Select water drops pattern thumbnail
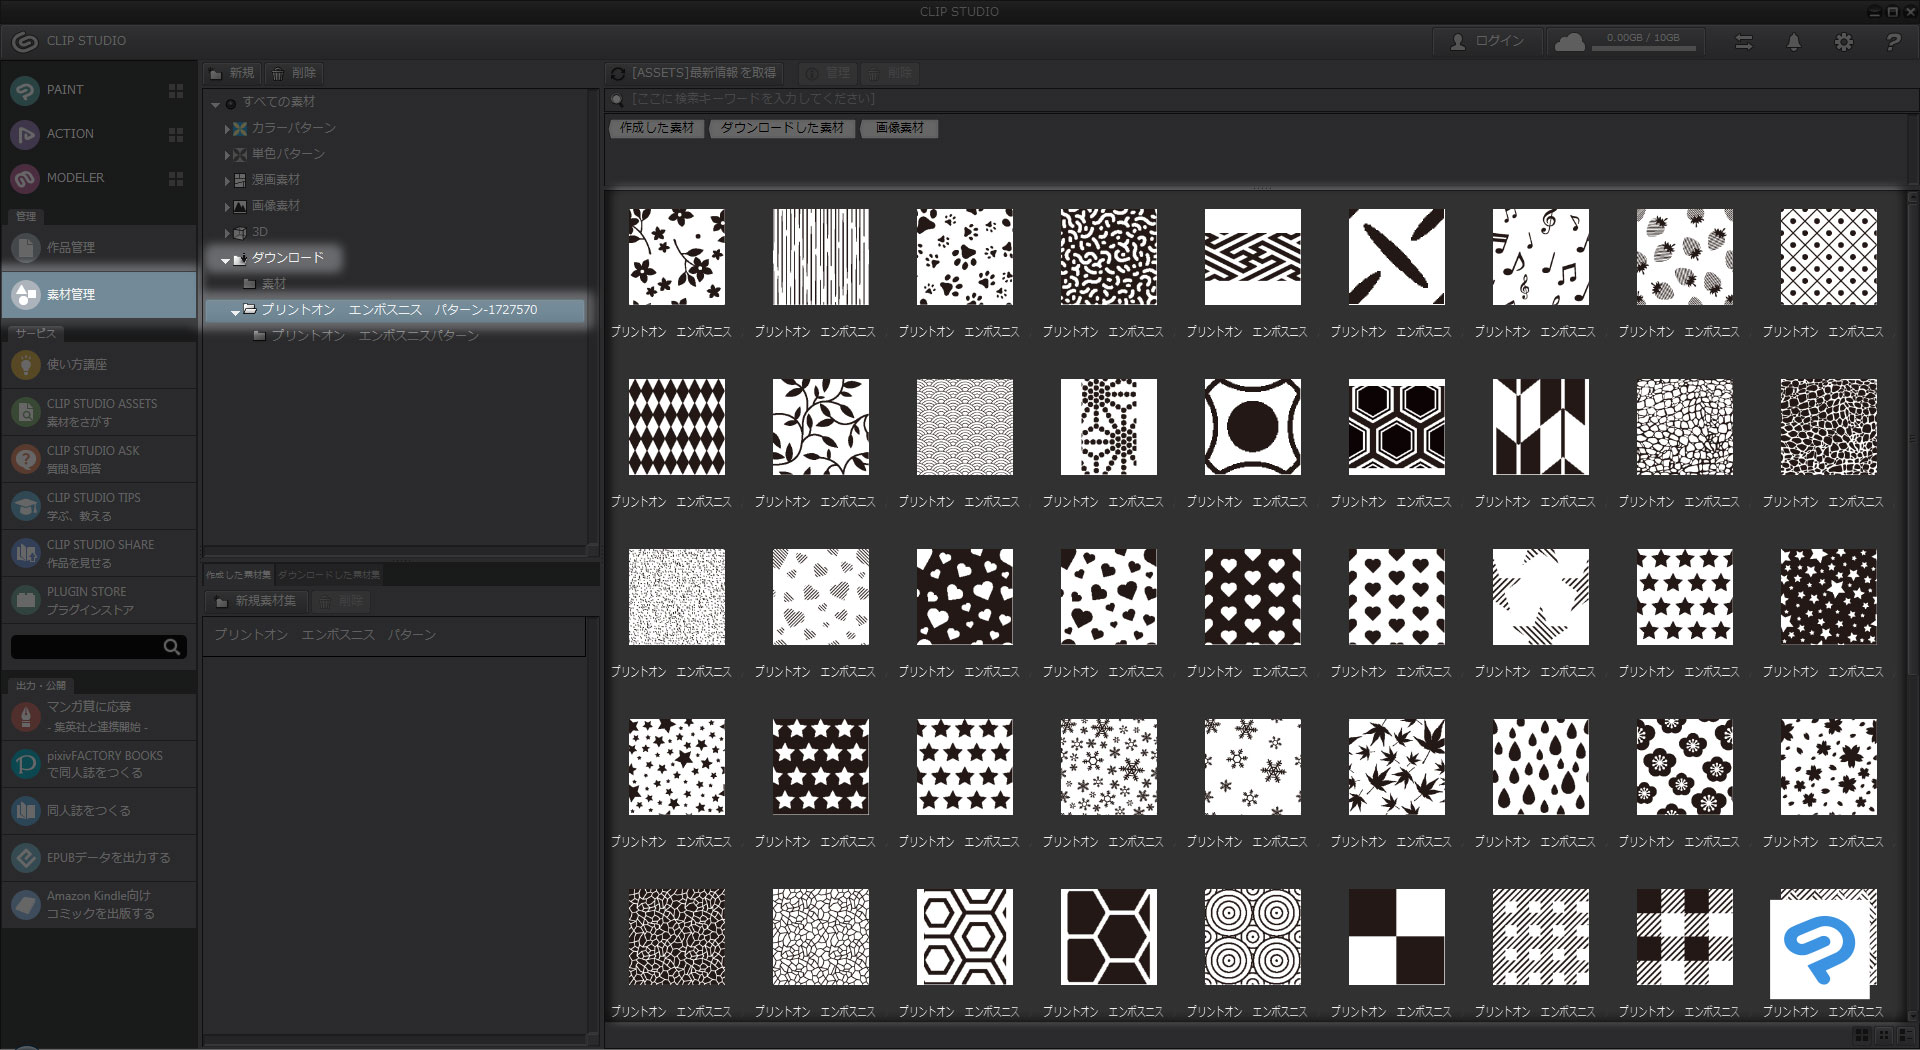 tap(1541, 767)
